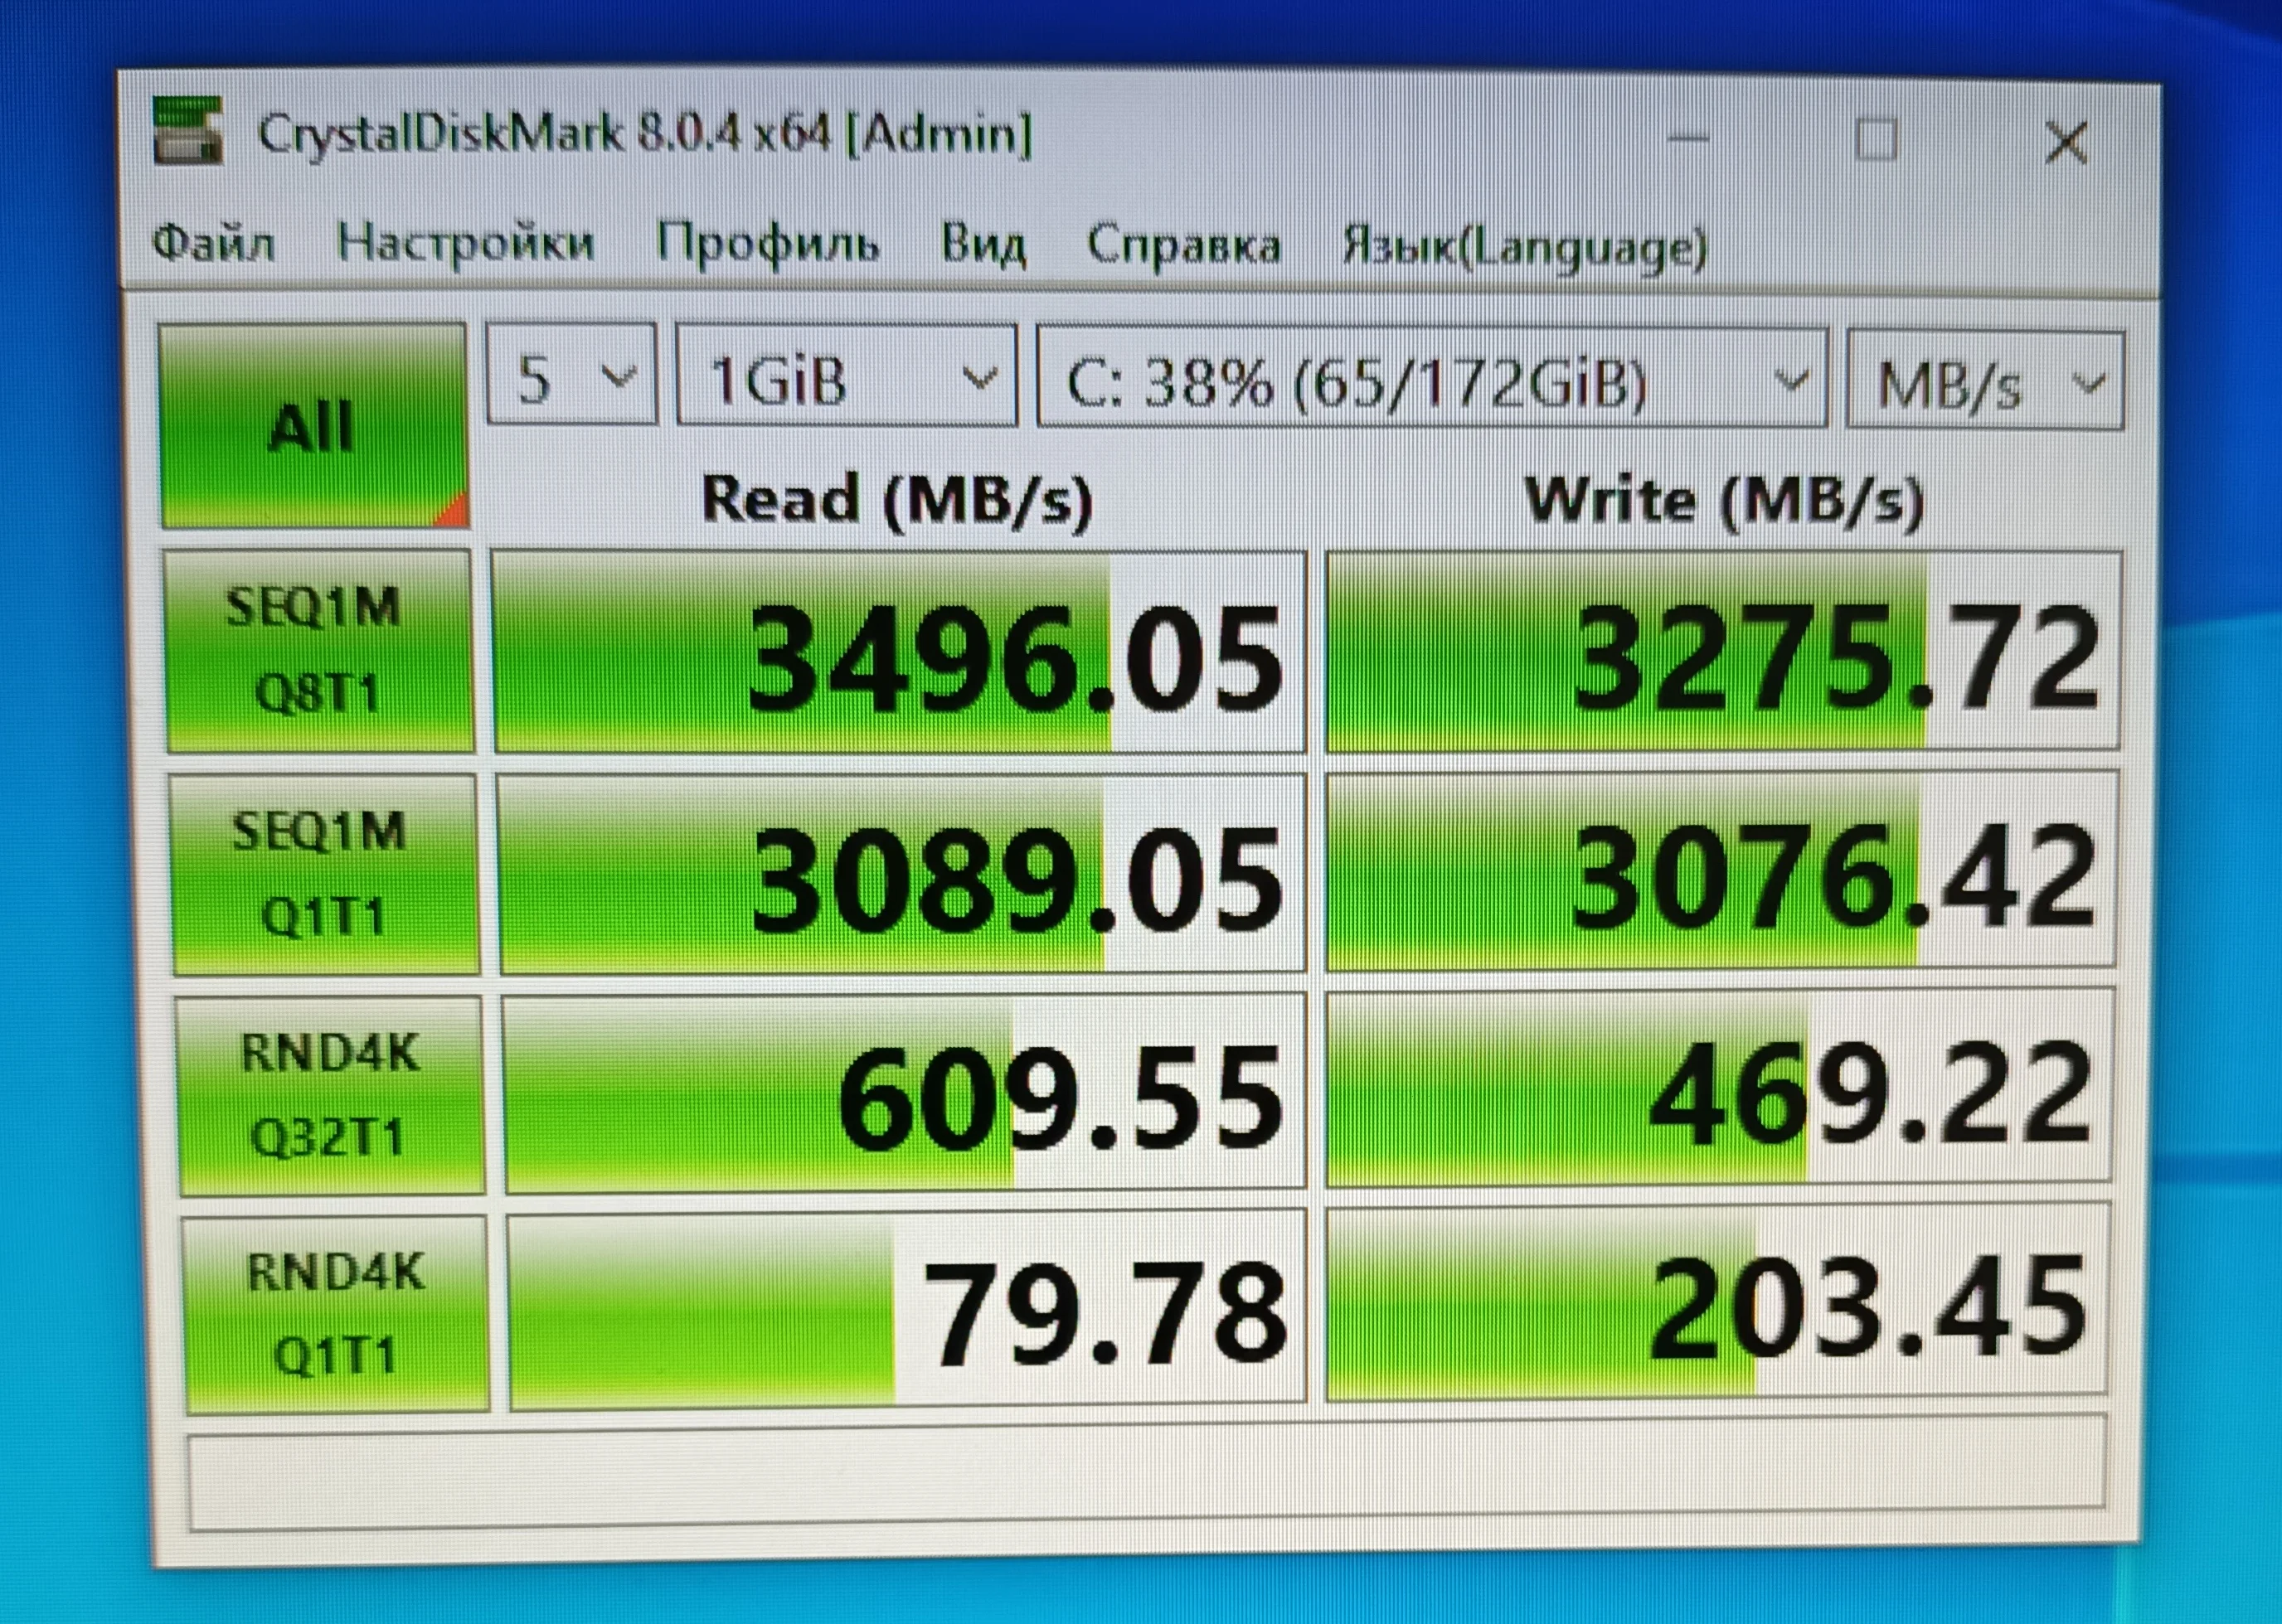Click the empty comment field at bottom
The height and width of the screenshot is (1624, 2282).
pos(1145,1475)
